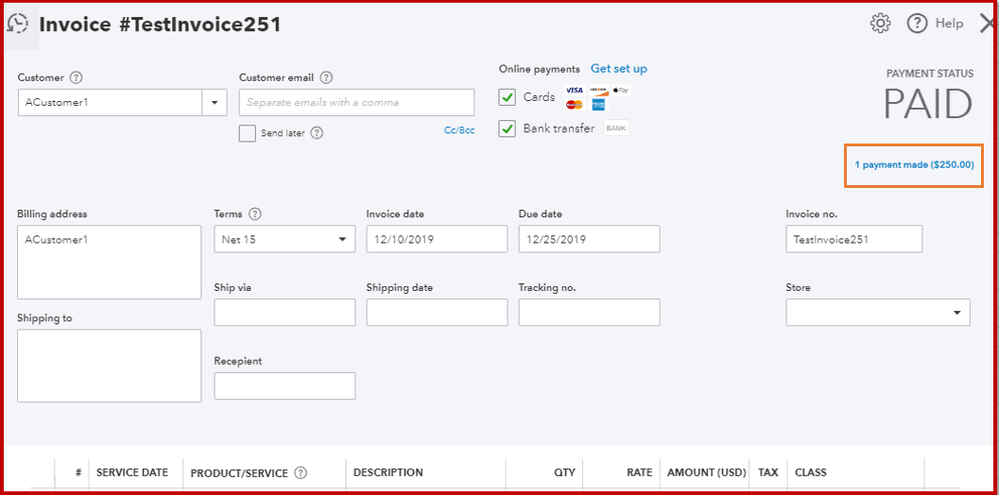Click the Help question mark icon
Viewport: 999px width, 495px height.
click(917, 24)
